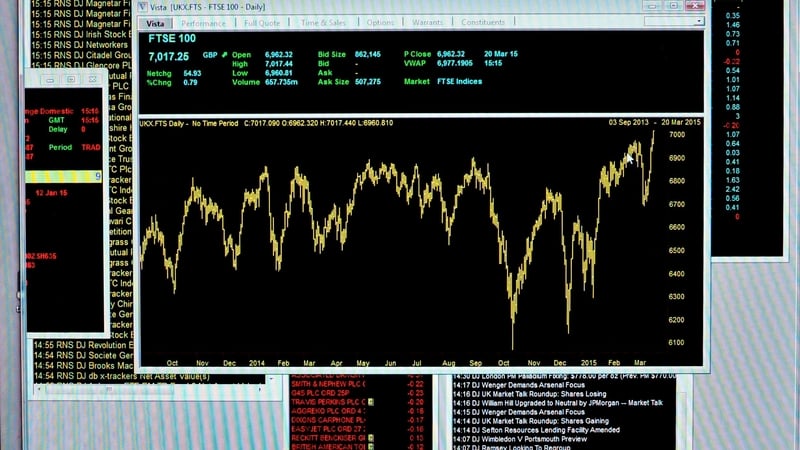Click the 2015 label on chart time axis
Screen dimensions: 800x450
(588, 363)
